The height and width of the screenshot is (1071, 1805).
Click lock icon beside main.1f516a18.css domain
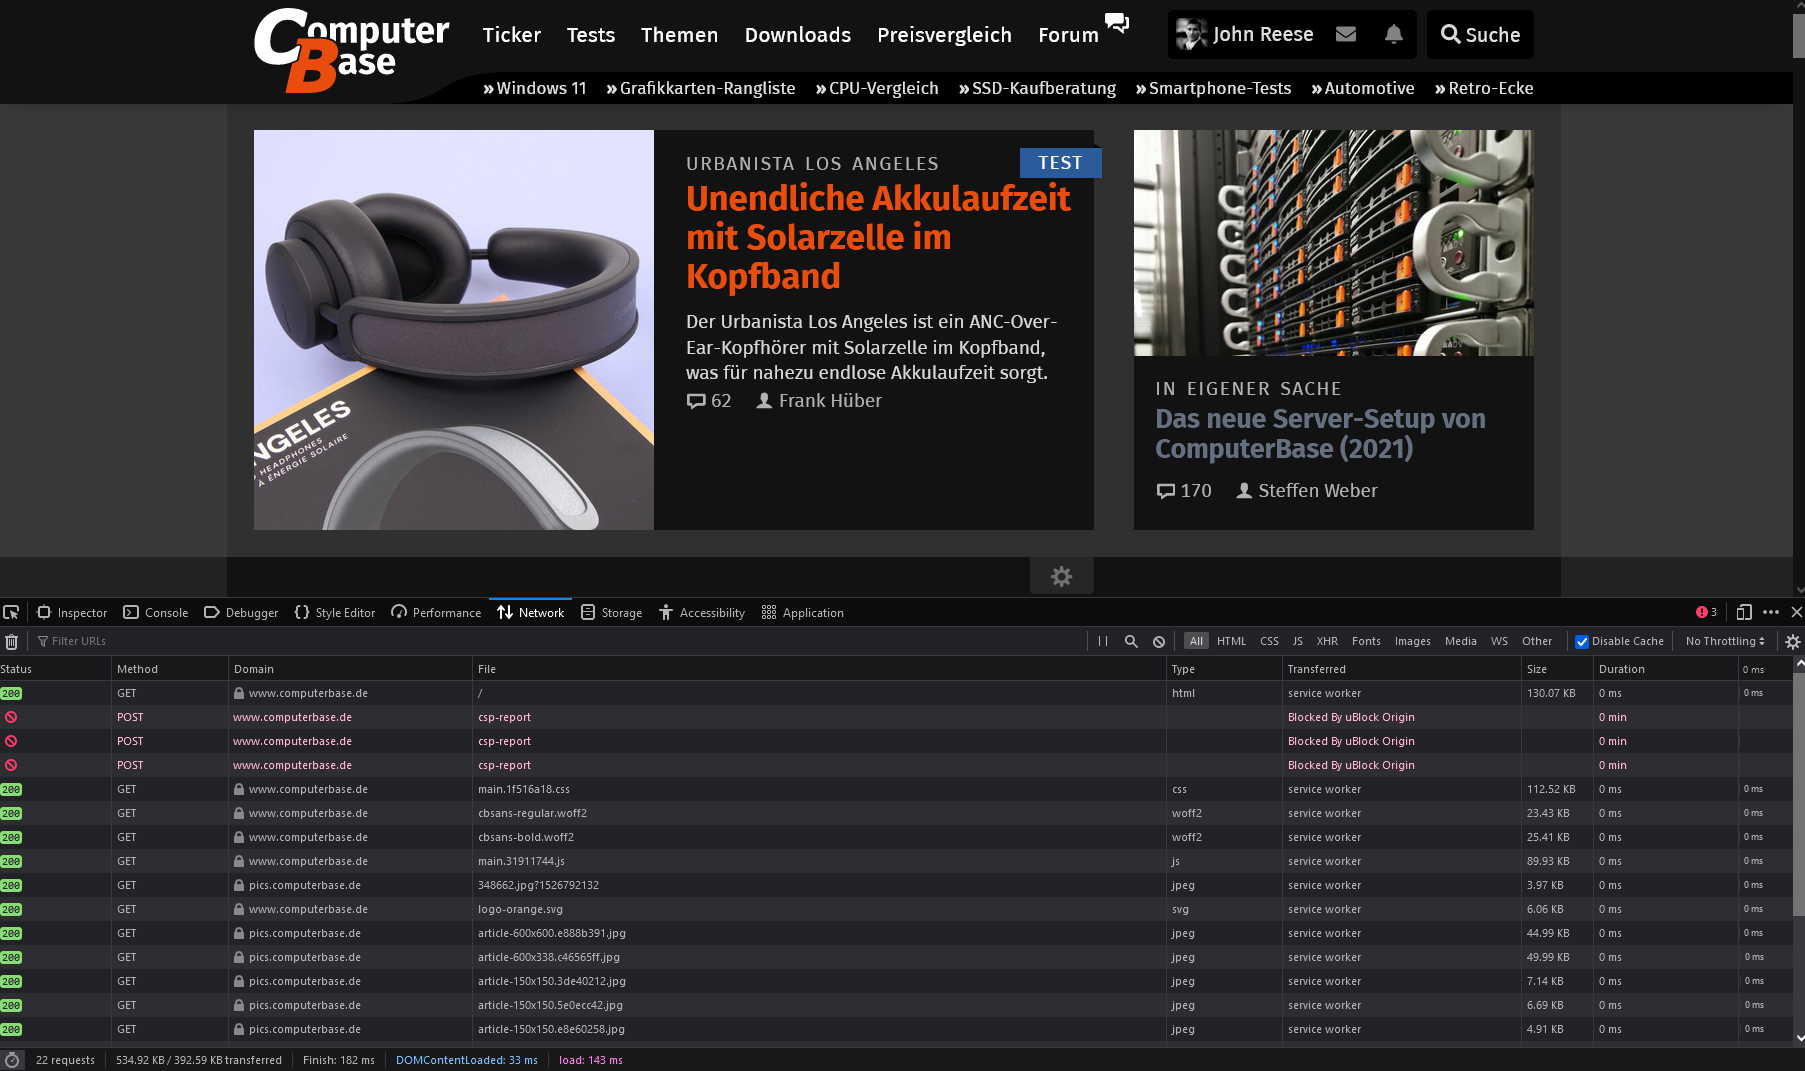tap(239, 789)
